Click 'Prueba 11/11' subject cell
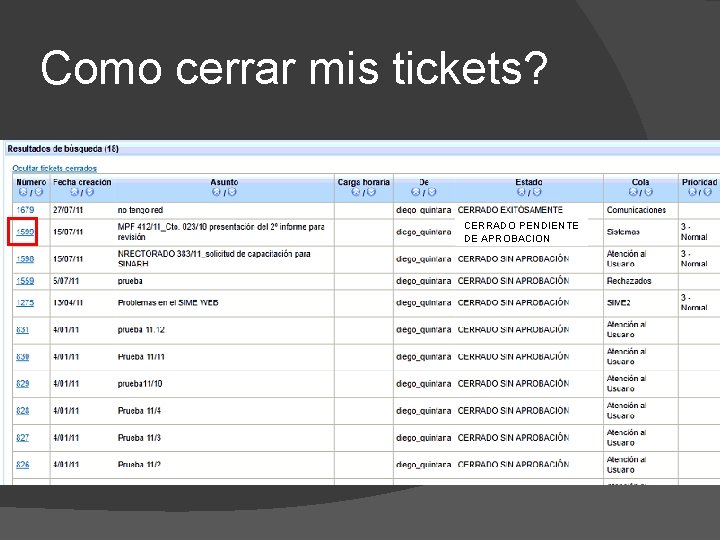 141,357
